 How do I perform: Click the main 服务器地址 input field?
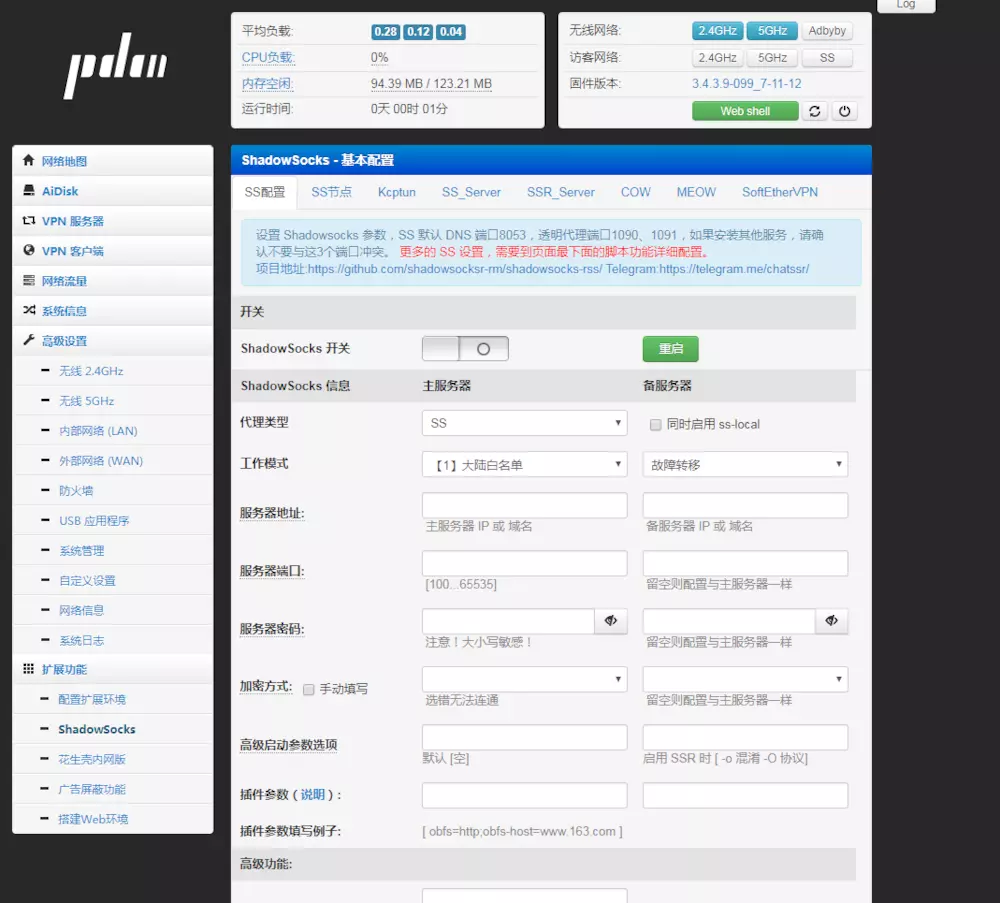pos(524,505)
